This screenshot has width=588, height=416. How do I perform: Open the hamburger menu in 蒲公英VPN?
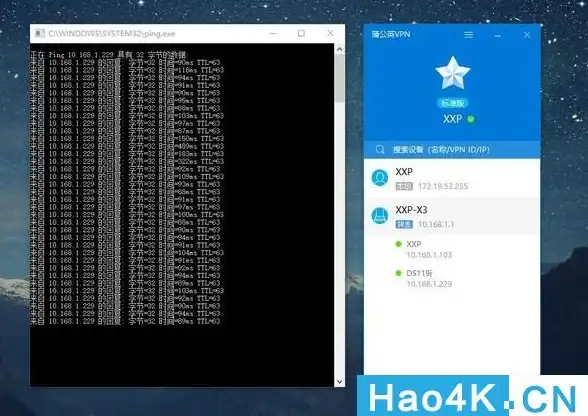(x=468, y=35)
